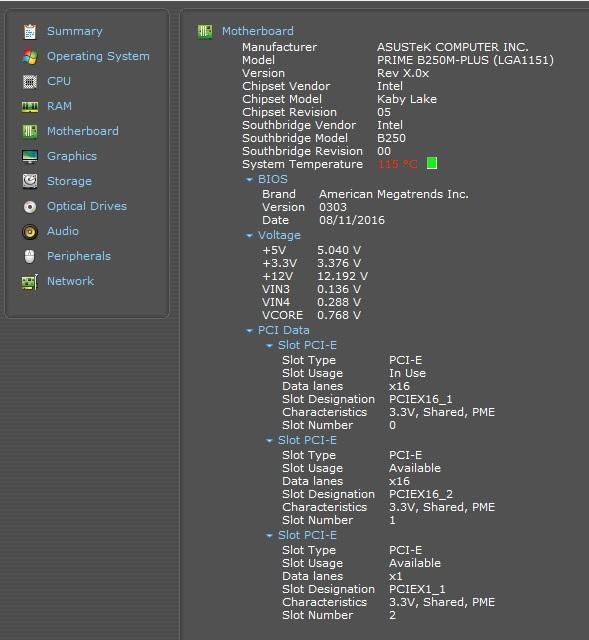589x640 pixels.
Task: Click the Southbridge Revision value 00
Action: pos(384,151)
